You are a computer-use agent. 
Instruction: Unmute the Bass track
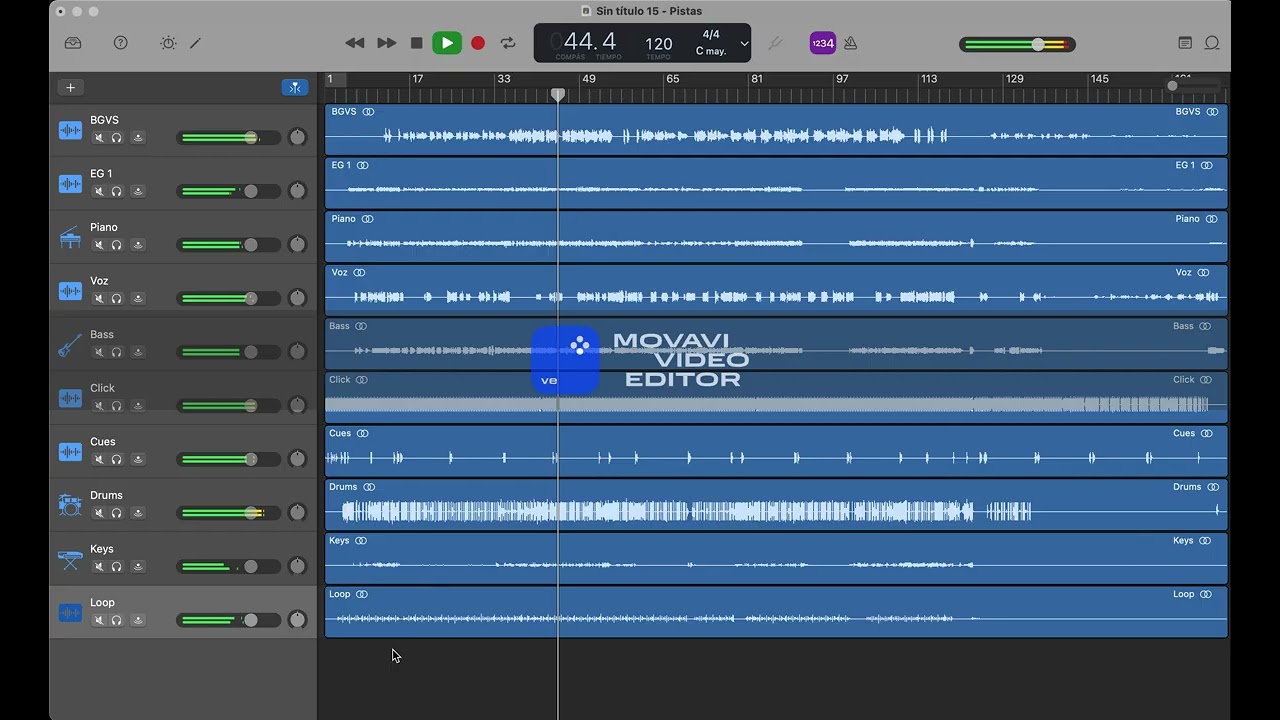98,352
